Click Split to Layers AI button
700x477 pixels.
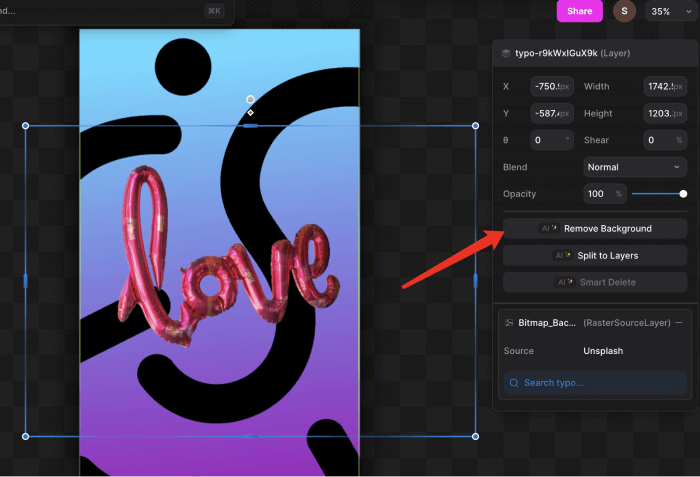[595, 256]
